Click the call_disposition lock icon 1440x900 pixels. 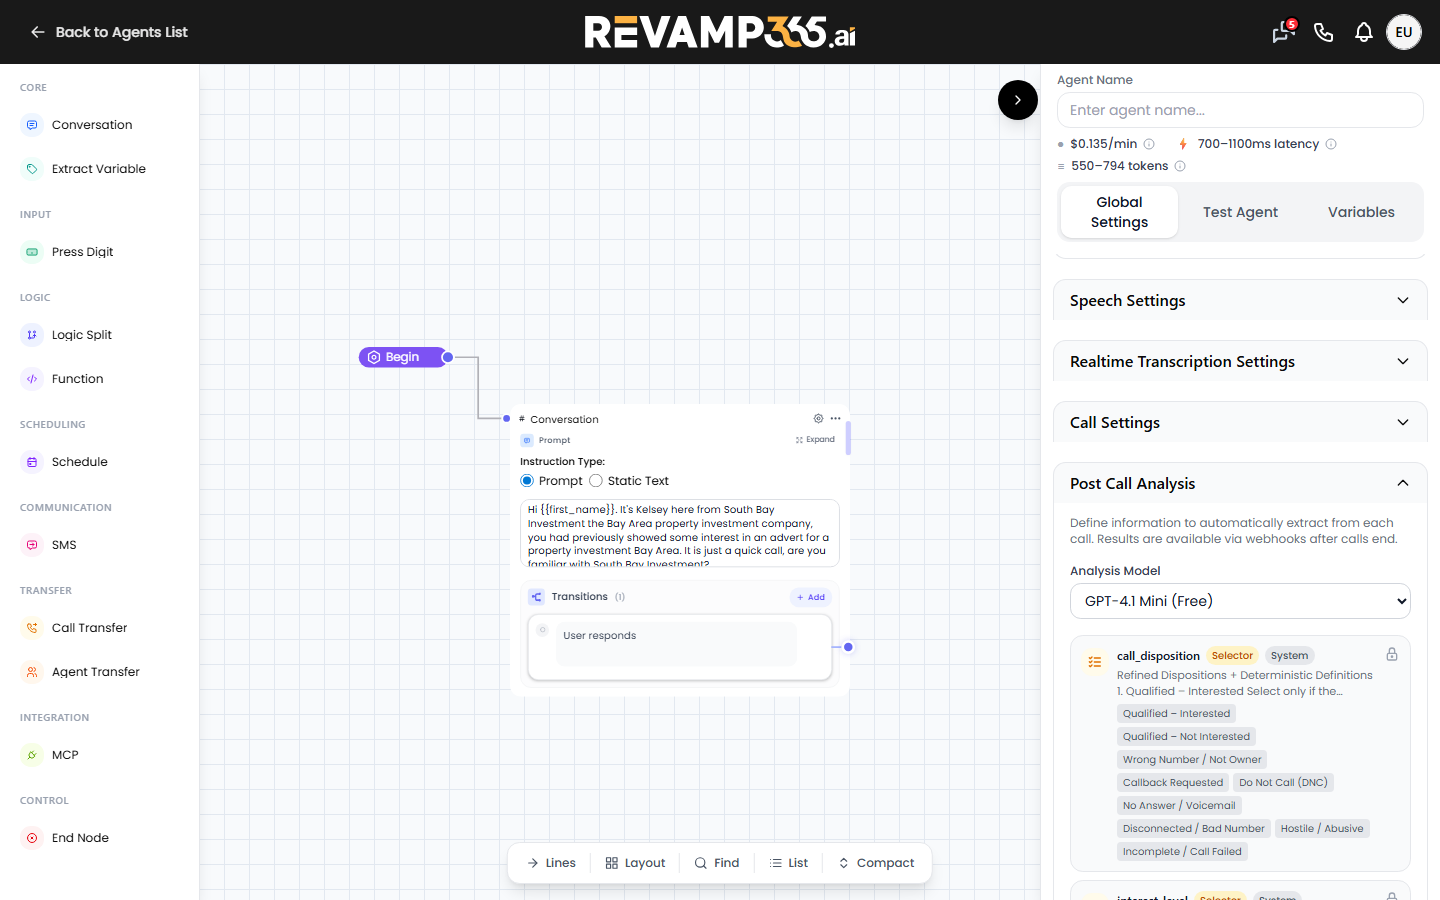[1392, 654]
